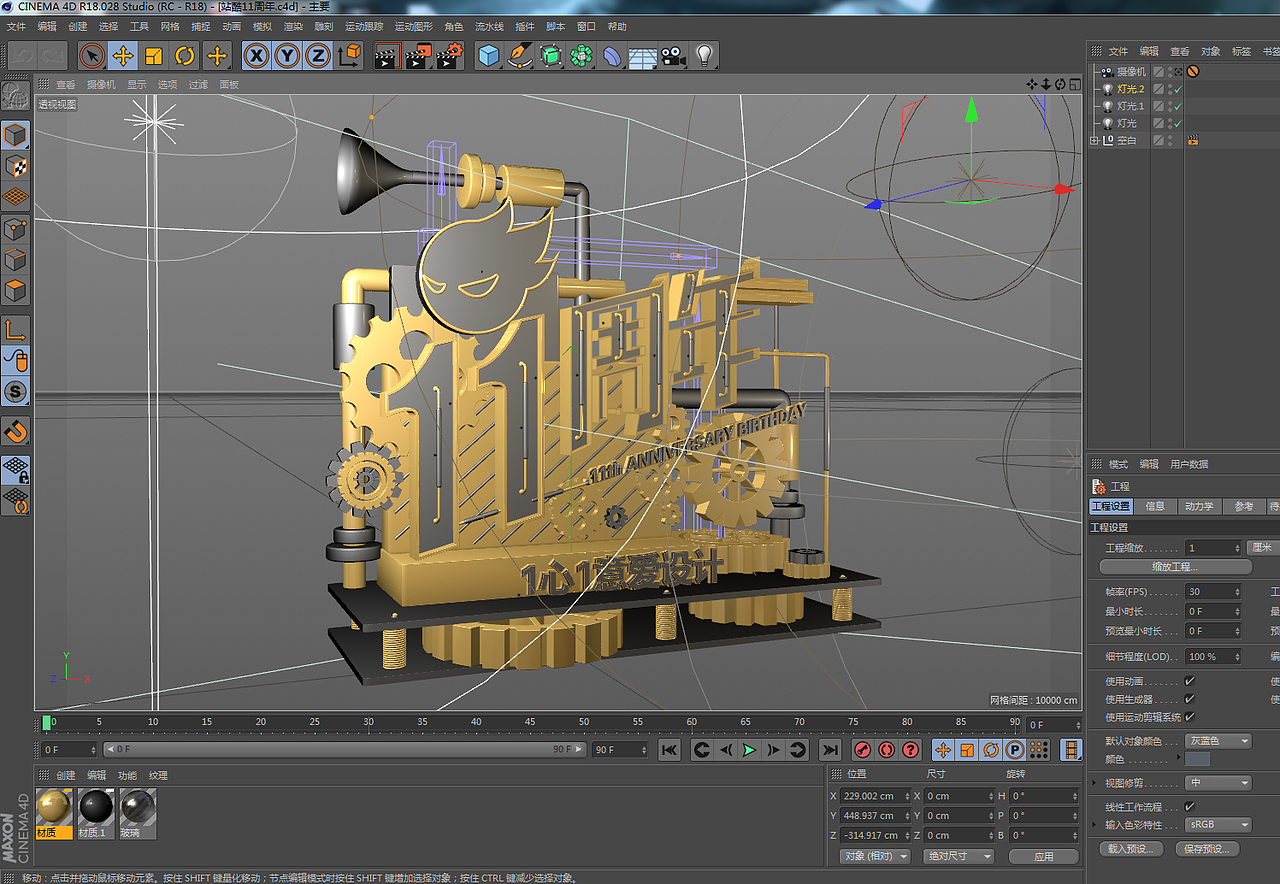Image resolution: width=1280 pixels, height=884 pixels.
Task: Toggle the 线性工作流程 checkbox
Action: pyautogui.click(x=1190, y=806)
